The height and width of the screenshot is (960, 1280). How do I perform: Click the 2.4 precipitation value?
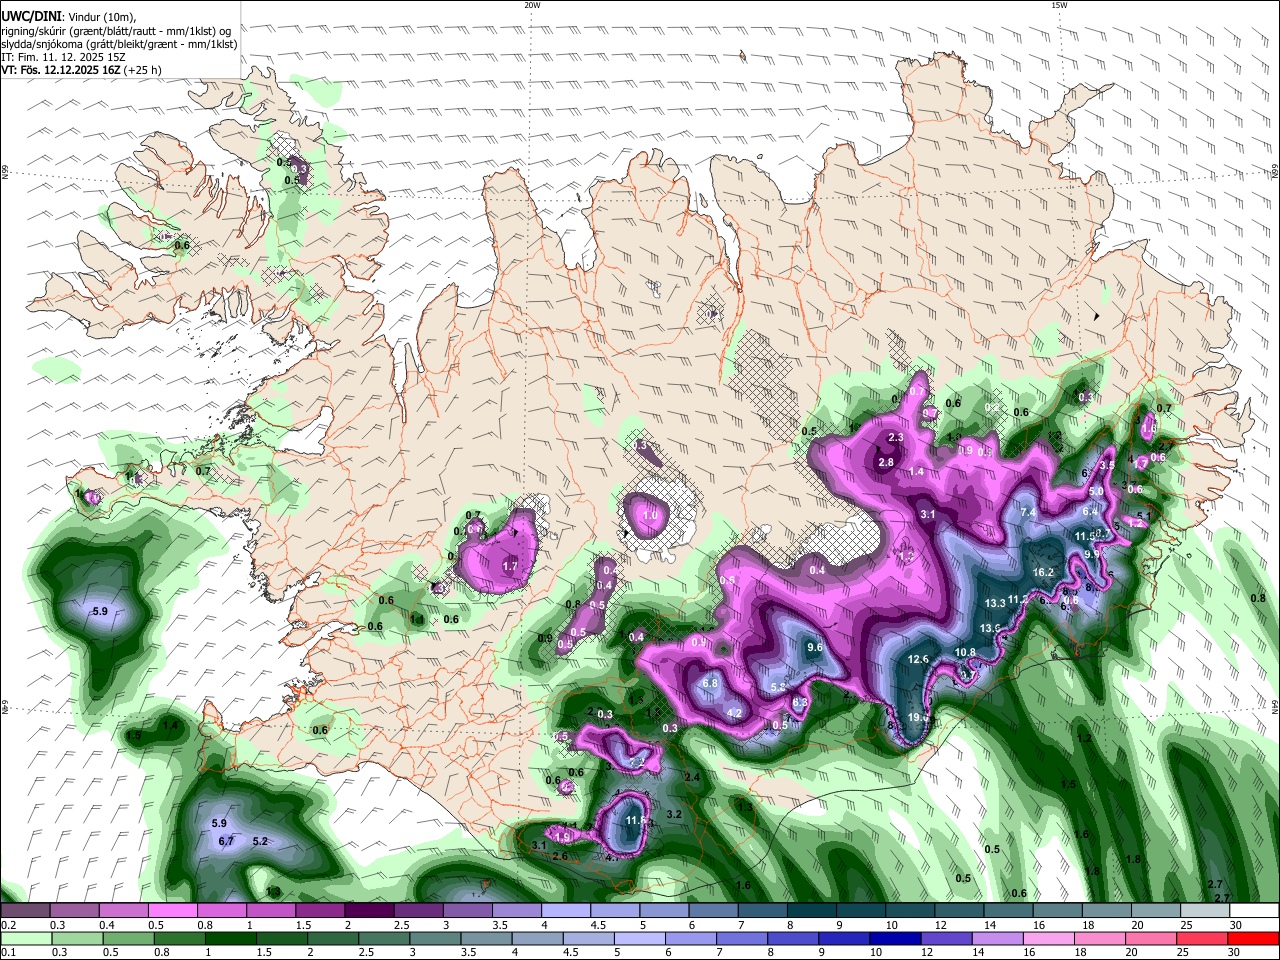pyautogui.click(x=692, y=777)
